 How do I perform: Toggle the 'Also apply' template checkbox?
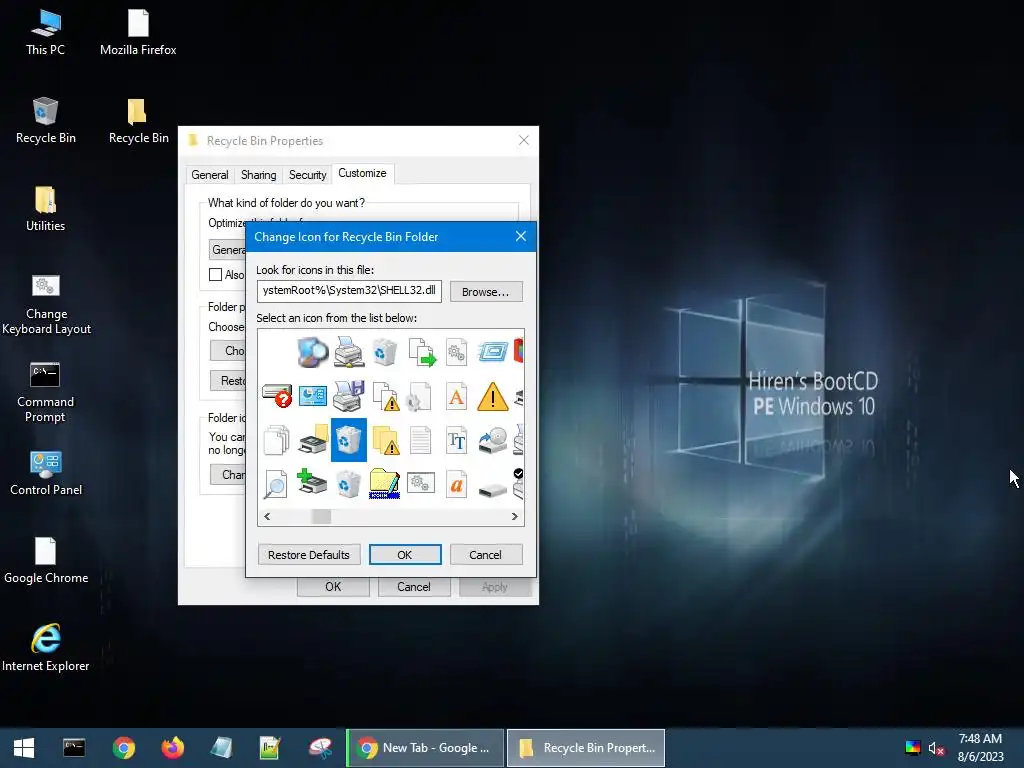point(216,274)
